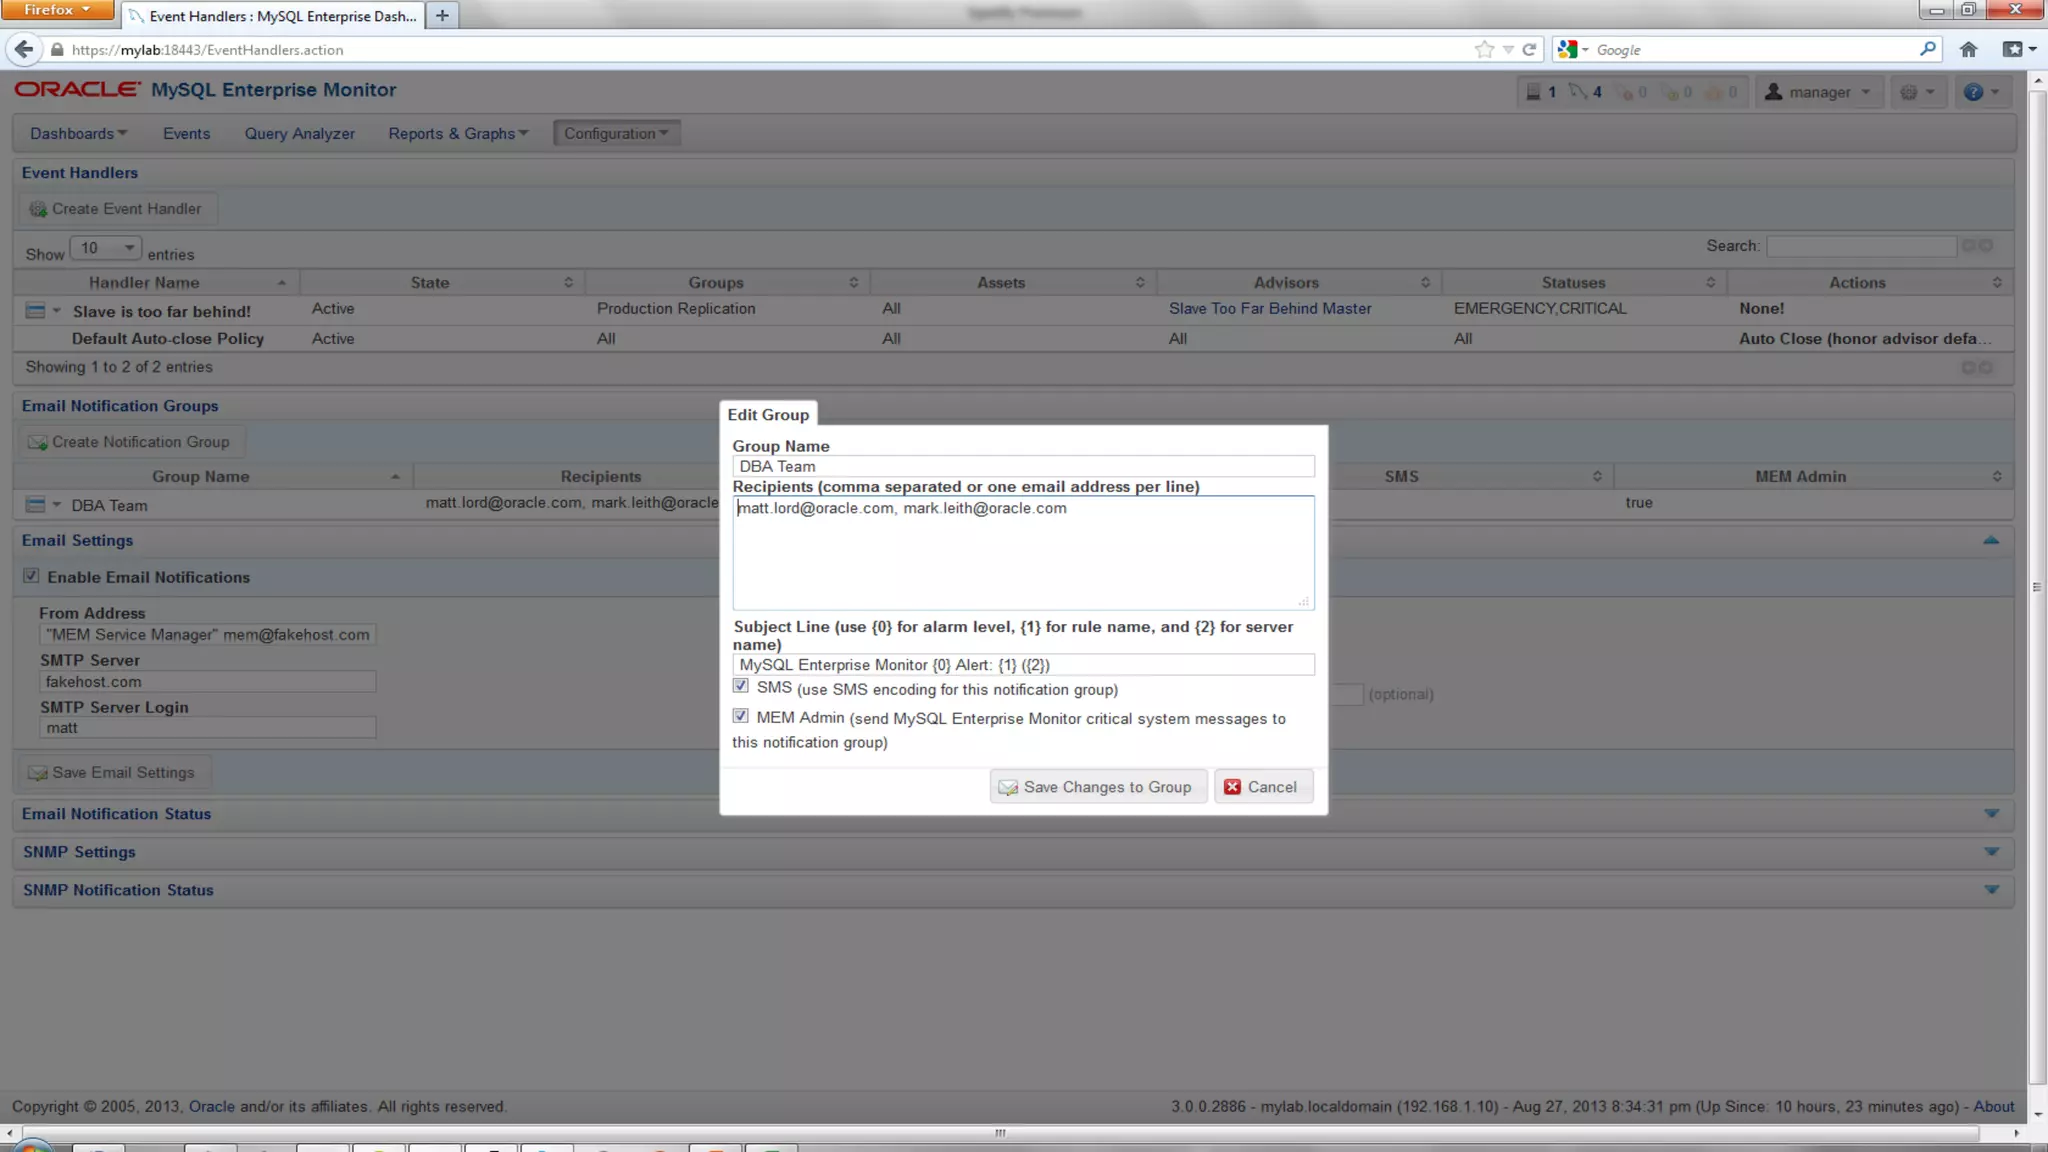Open a new browser tab with plus

[442, 15]
